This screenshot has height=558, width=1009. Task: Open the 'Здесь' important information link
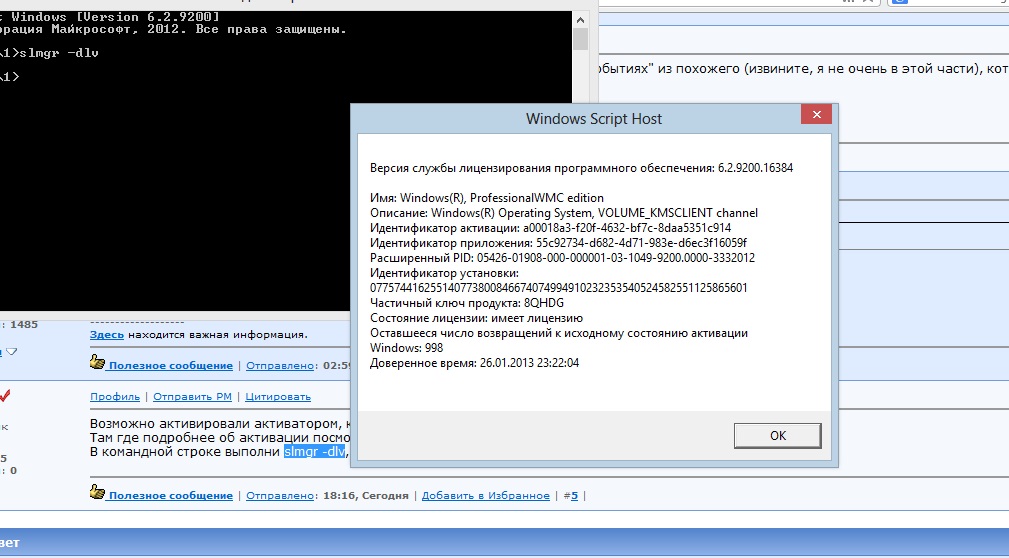point(106,334)
